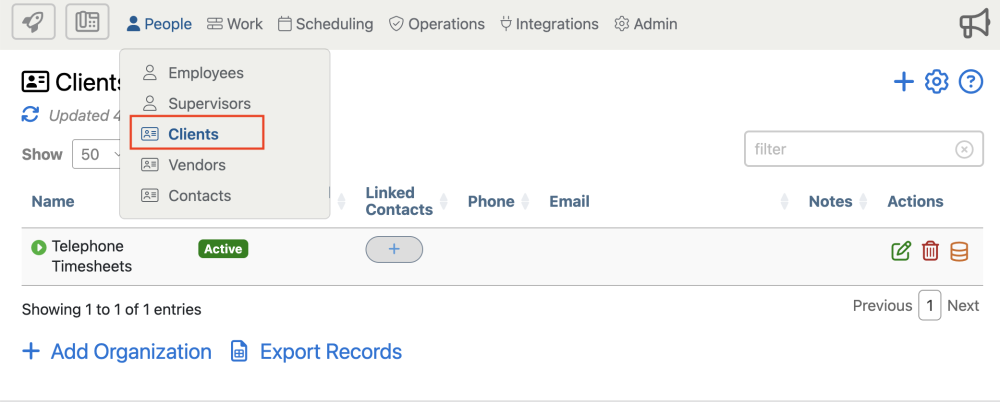Image resolution: width=1000 pixels, height=403 pixels.
Task: Open the Show entries count dropdown
Action: (95, 155)
